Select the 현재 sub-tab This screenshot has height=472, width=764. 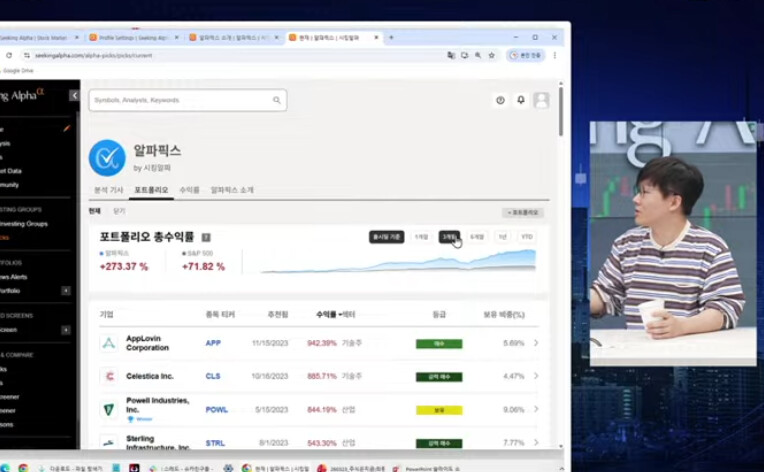(x=95, y=211)
